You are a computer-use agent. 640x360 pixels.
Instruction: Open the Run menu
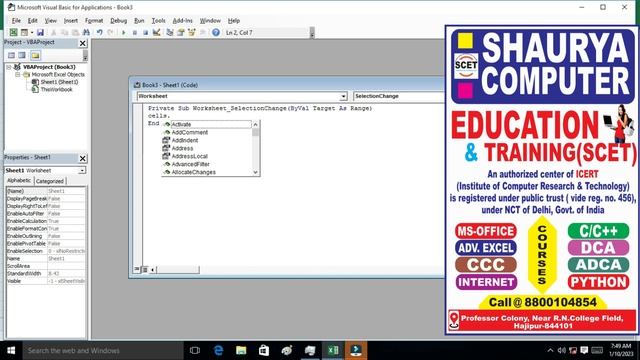[139, 20]
